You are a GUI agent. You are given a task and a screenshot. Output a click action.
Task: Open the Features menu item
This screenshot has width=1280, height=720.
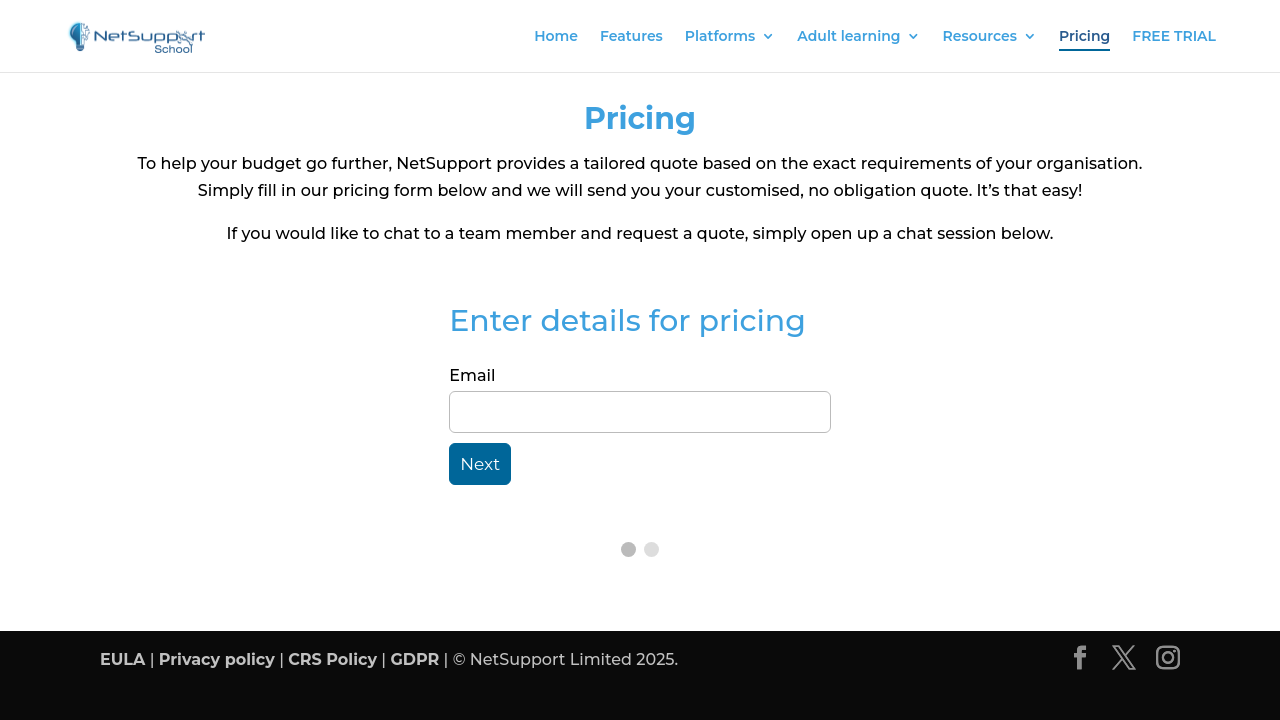click(631, 36)
